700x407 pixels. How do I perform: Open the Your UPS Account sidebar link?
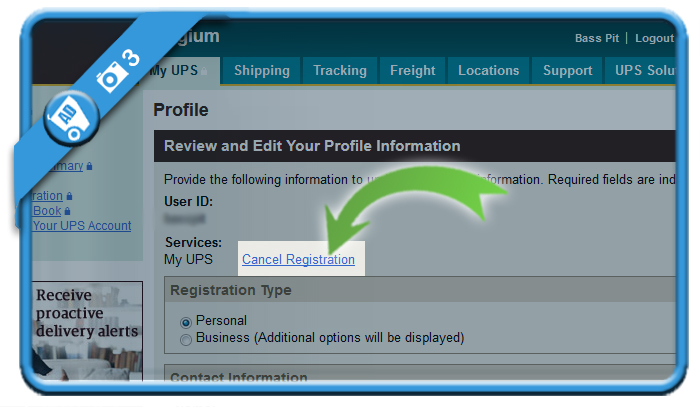pos(82,226)
